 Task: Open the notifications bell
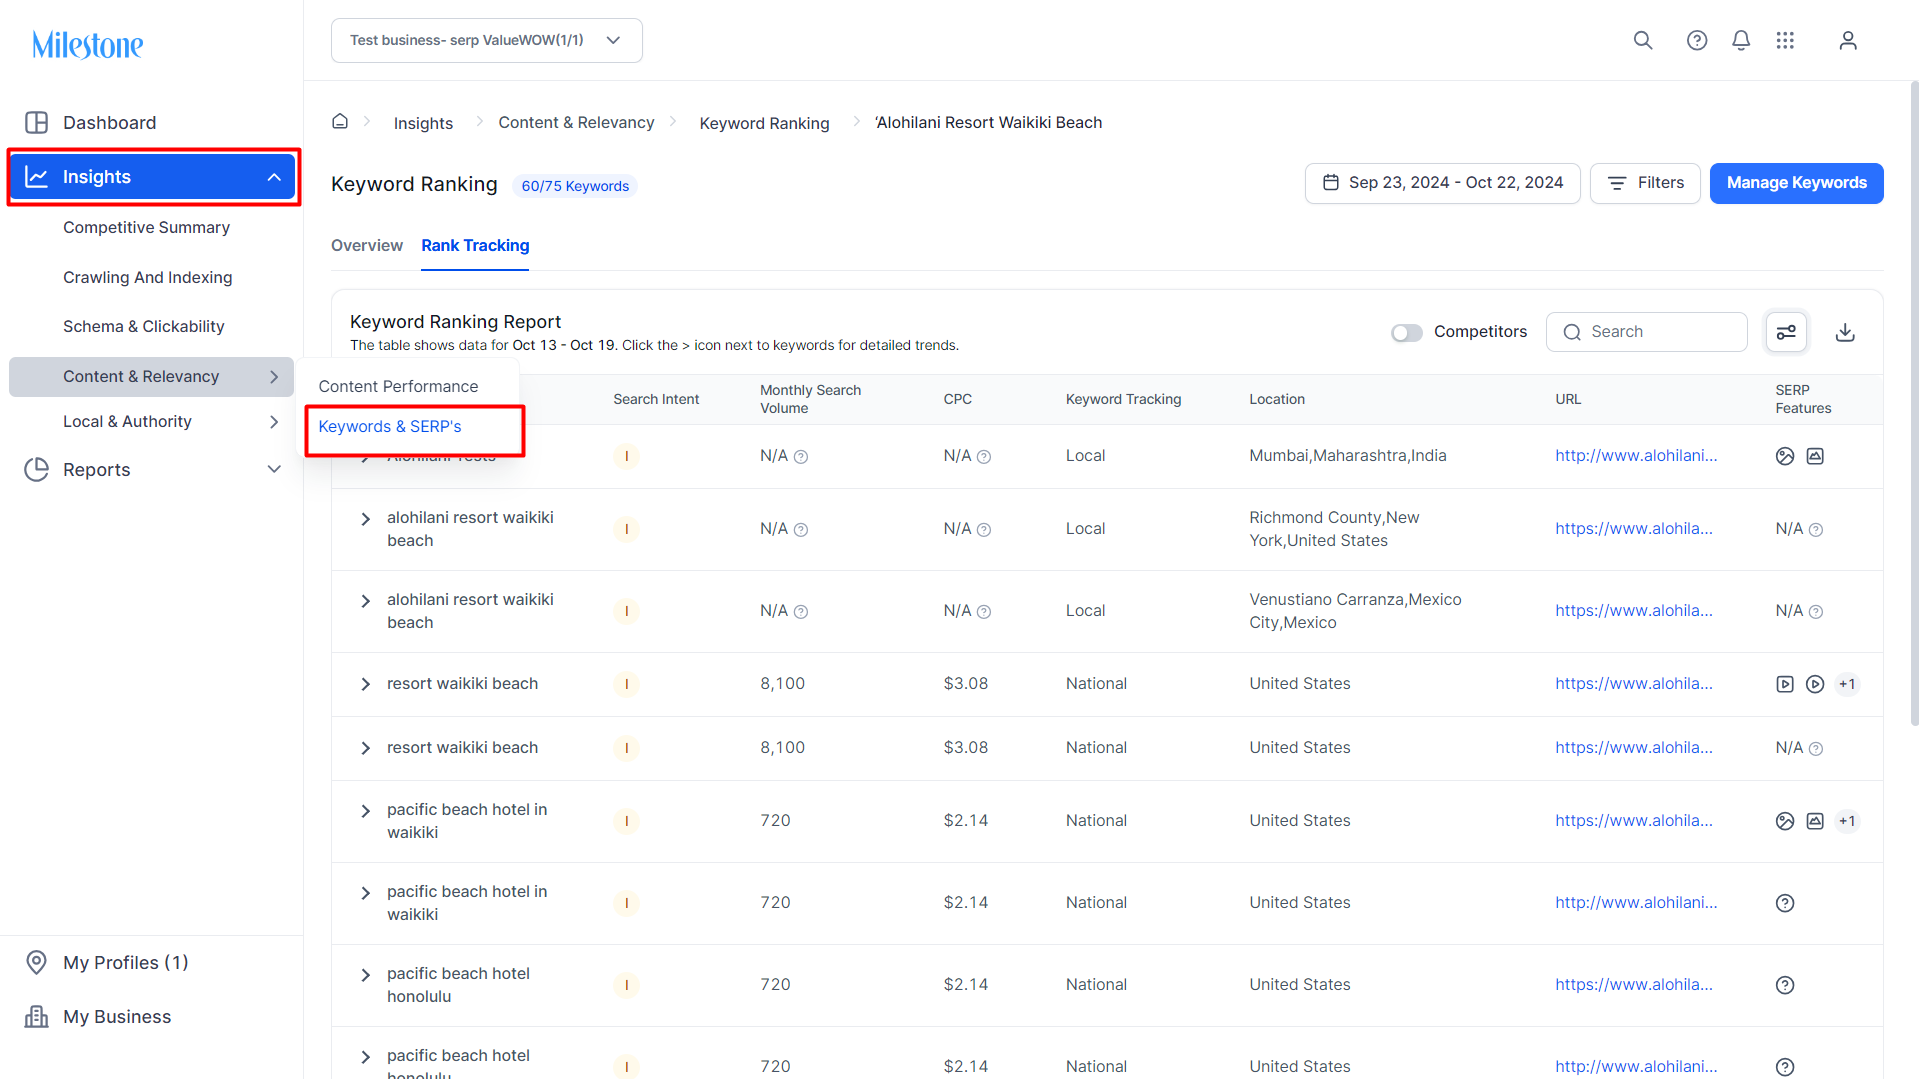1741,40
